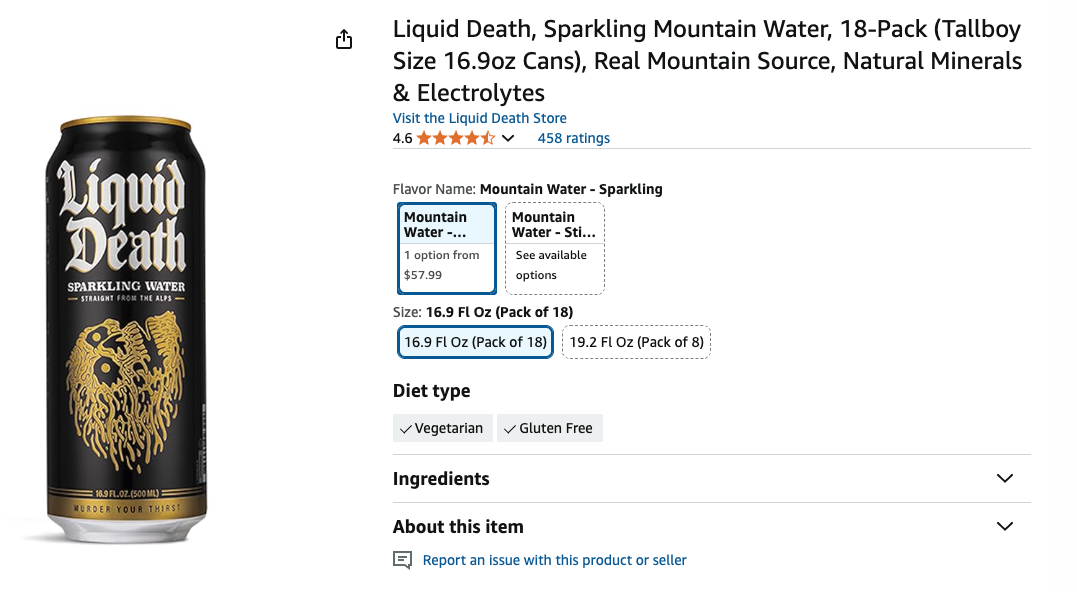1077x592 pixels.
Task: Select the Mountain Water - Still flavor
Action: pyautogui.click(x=554, y=248)
